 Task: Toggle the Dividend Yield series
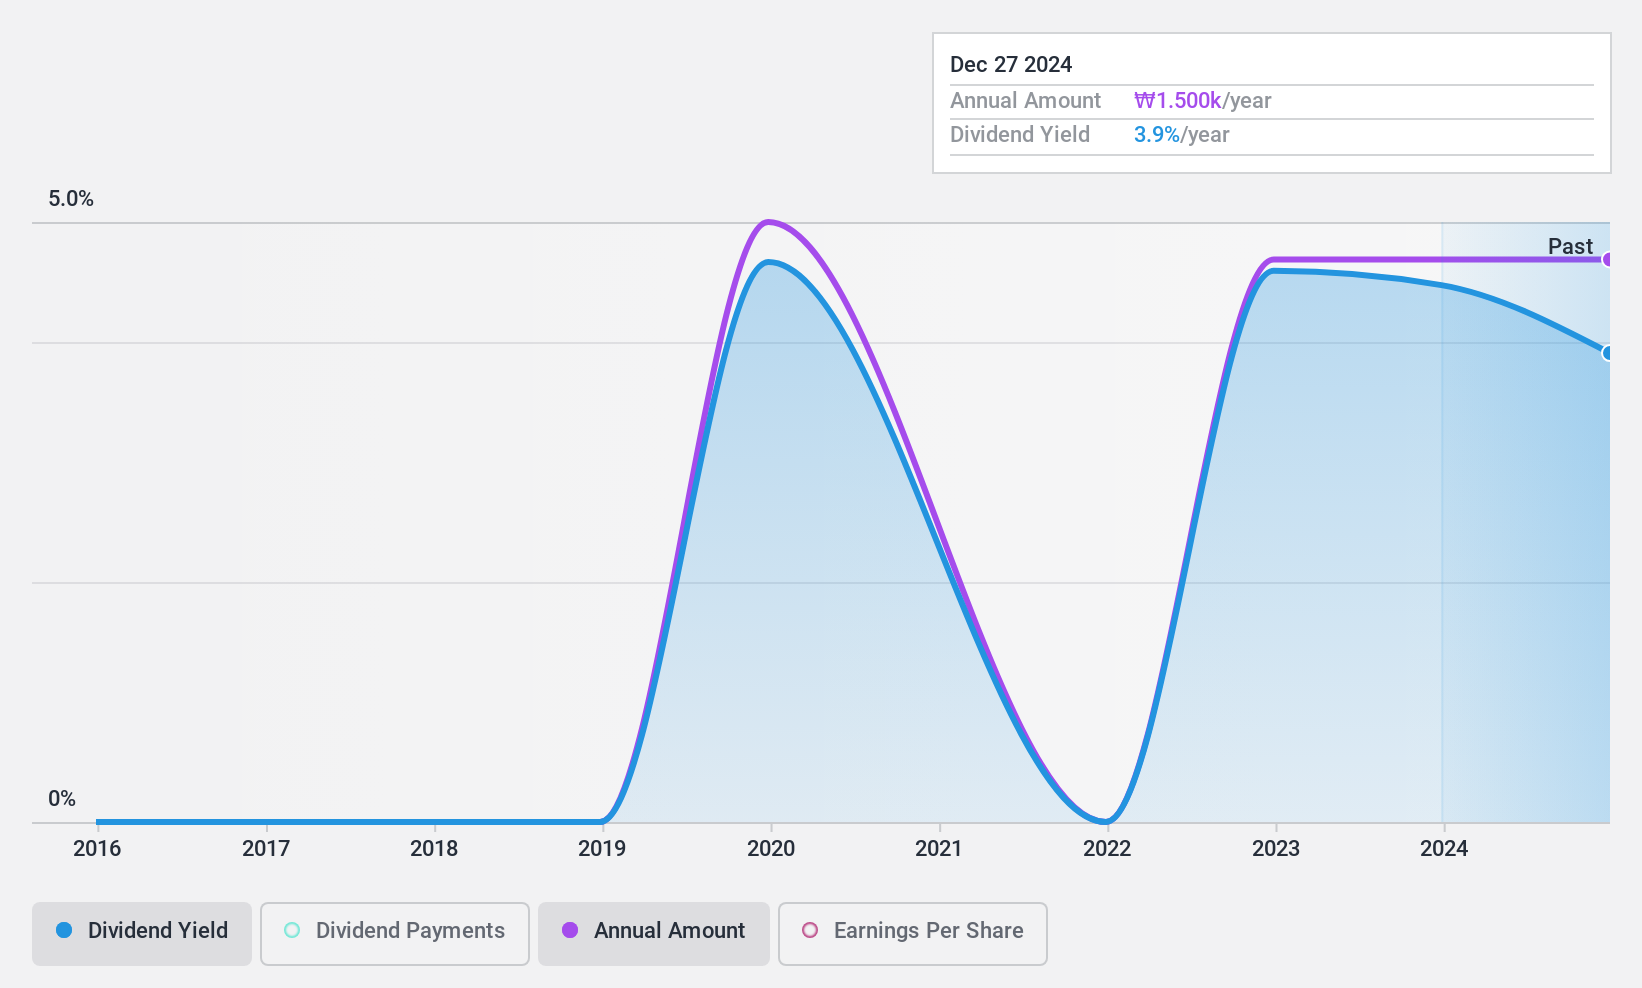click(141, 934)
